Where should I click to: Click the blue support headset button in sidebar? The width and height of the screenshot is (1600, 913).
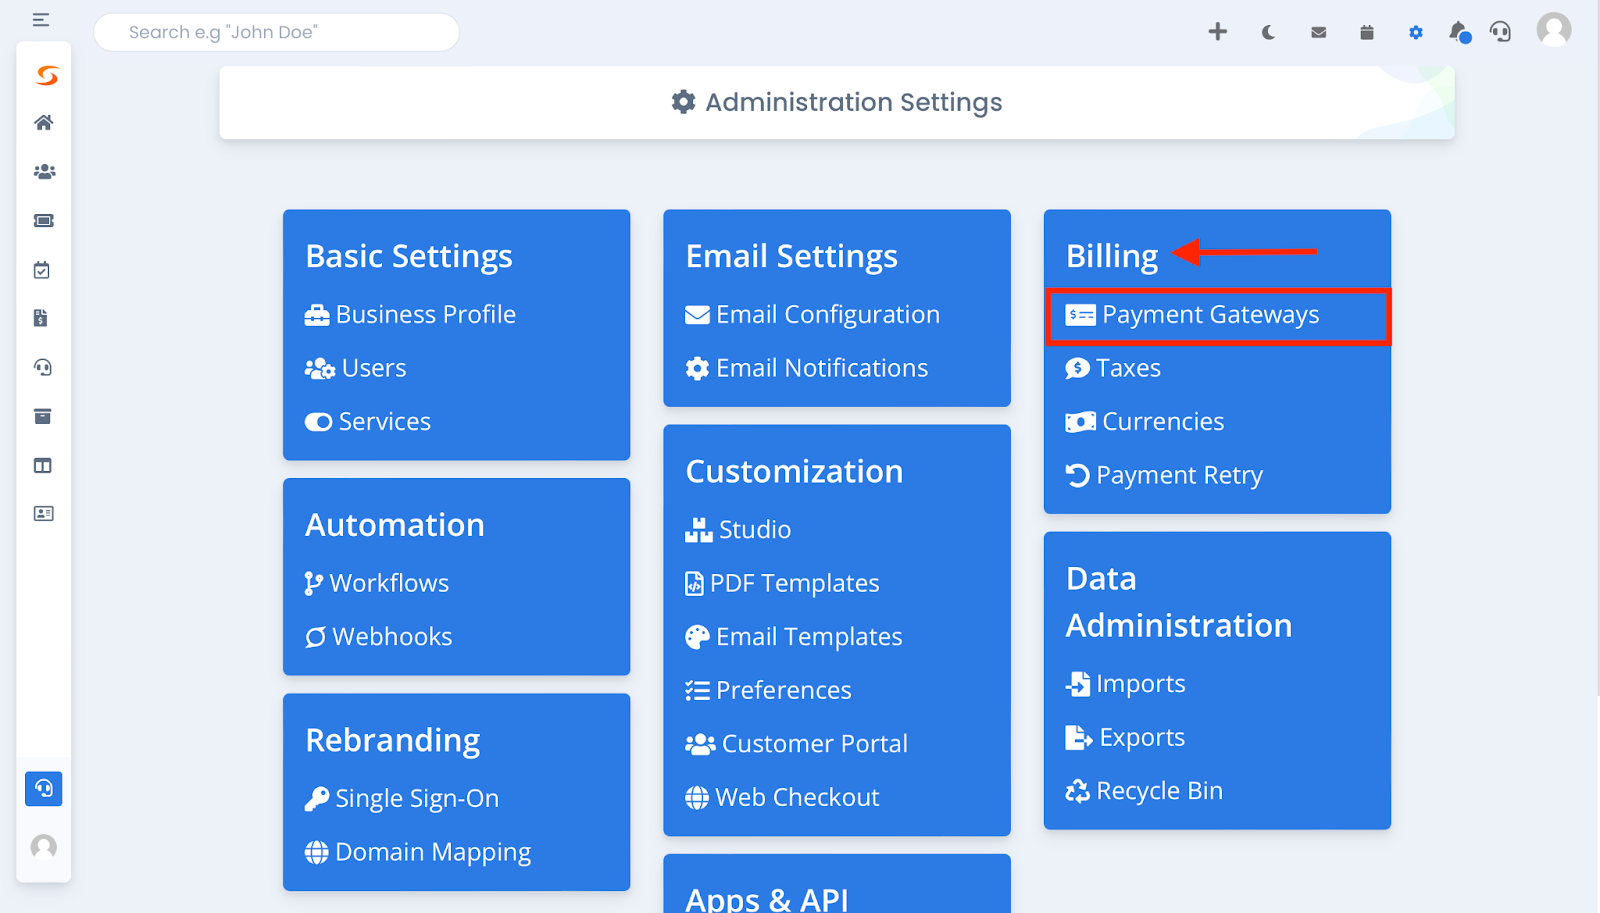(x=44, y=789)
